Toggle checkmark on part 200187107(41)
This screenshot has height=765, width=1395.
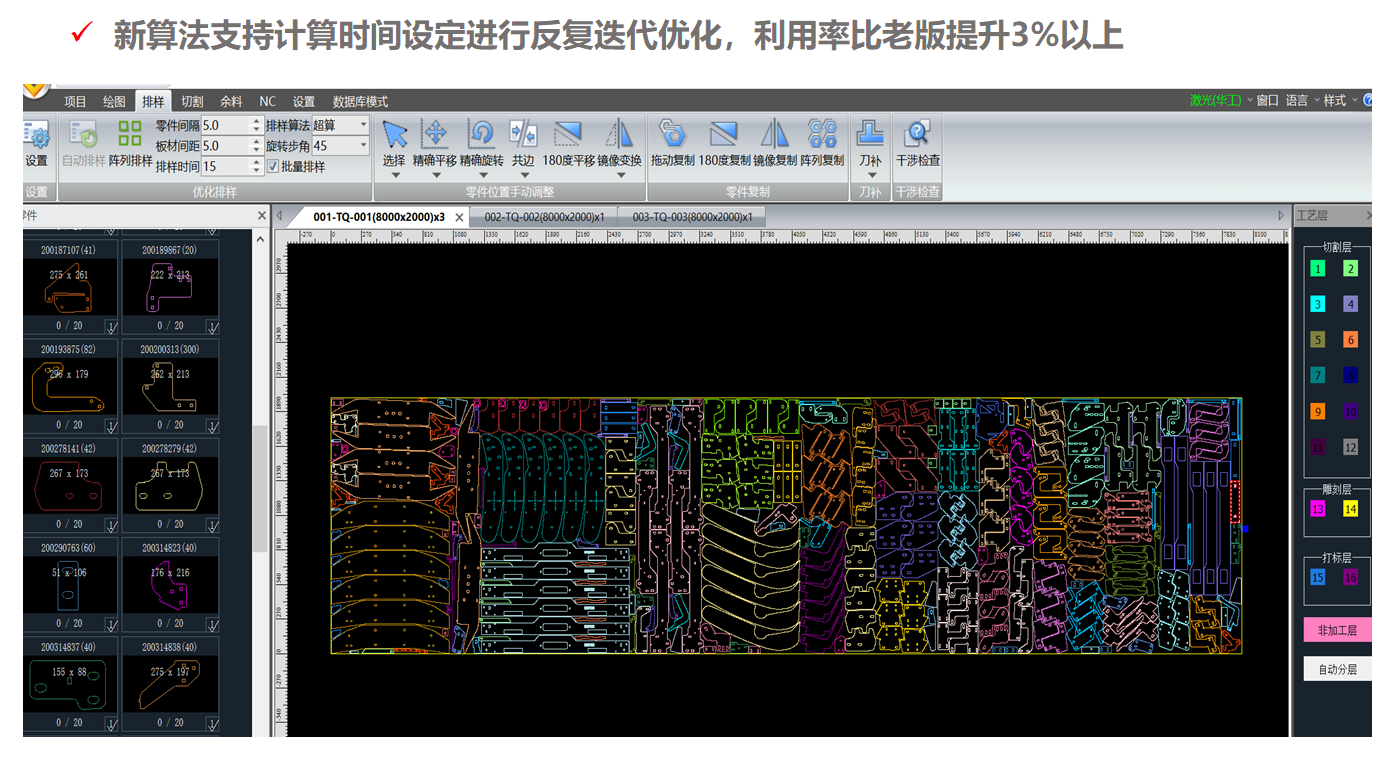pos(111,326)
